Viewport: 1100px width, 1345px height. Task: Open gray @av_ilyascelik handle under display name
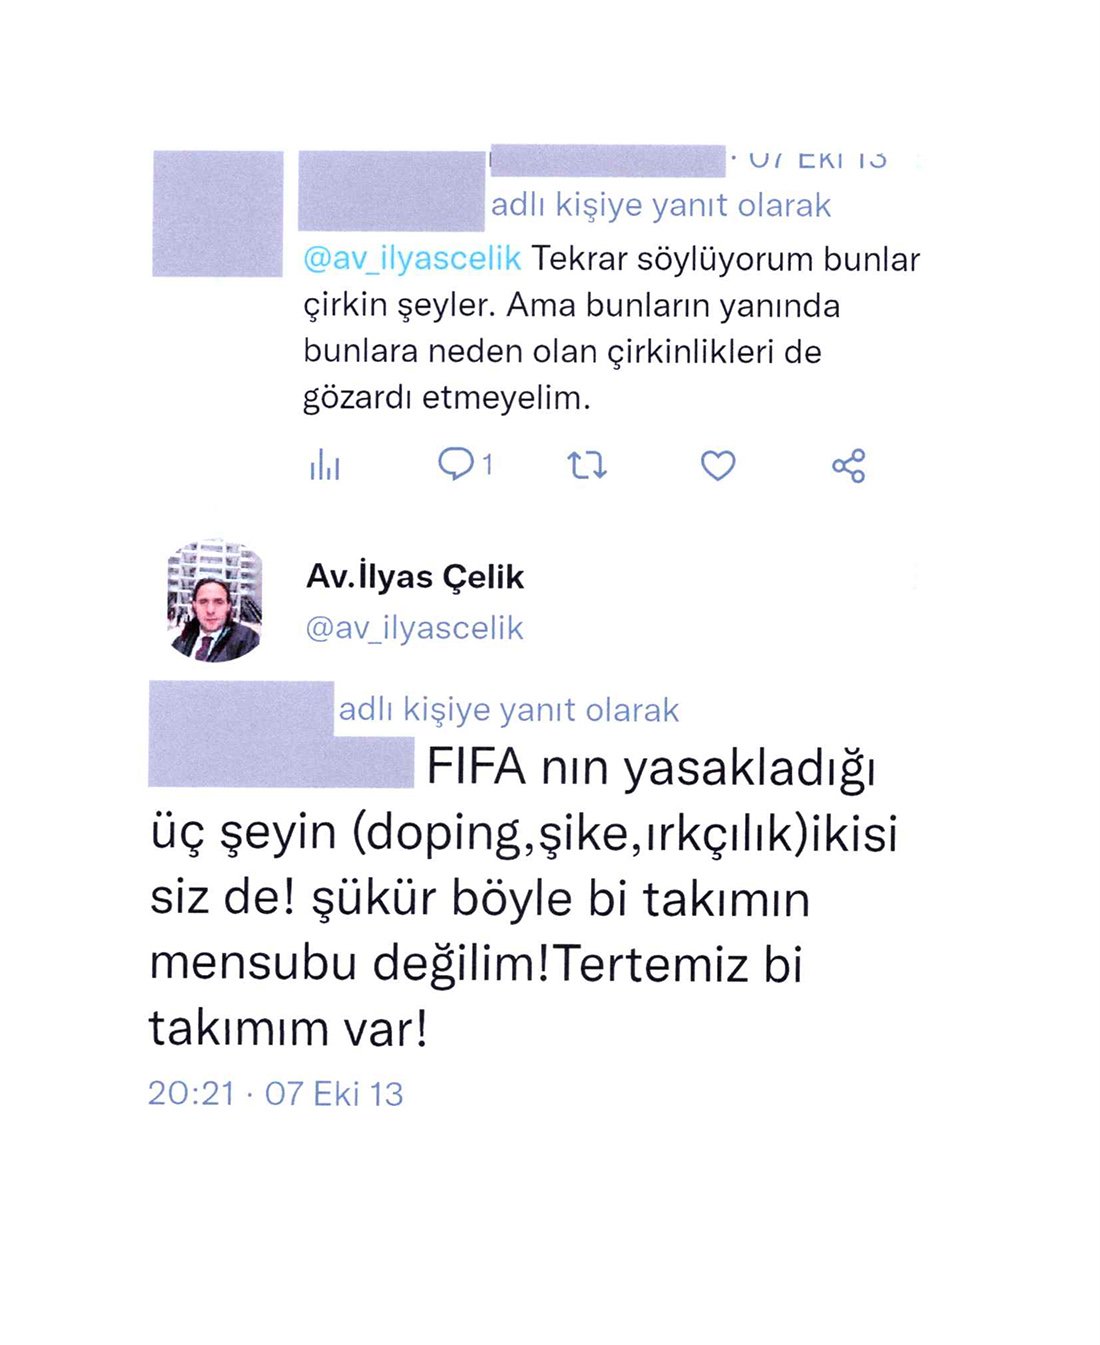tap(414, 628)
